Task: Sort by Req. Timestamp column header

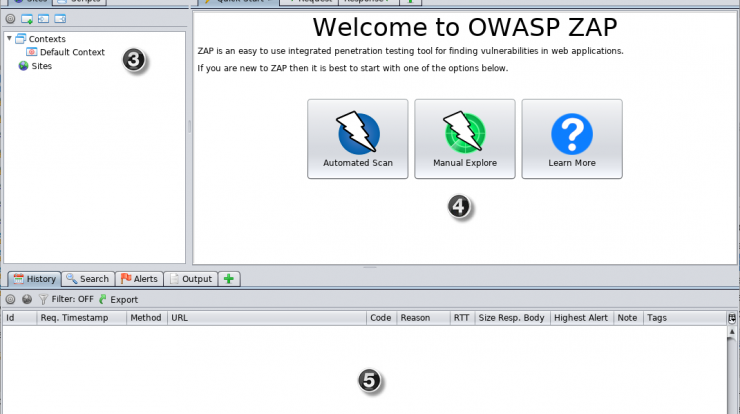Action: [x=82, y=318]
